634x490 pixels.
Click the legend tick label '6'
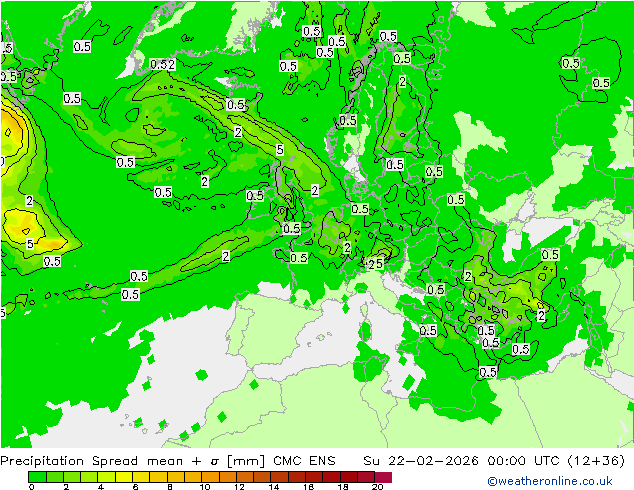tap(135, 487)
